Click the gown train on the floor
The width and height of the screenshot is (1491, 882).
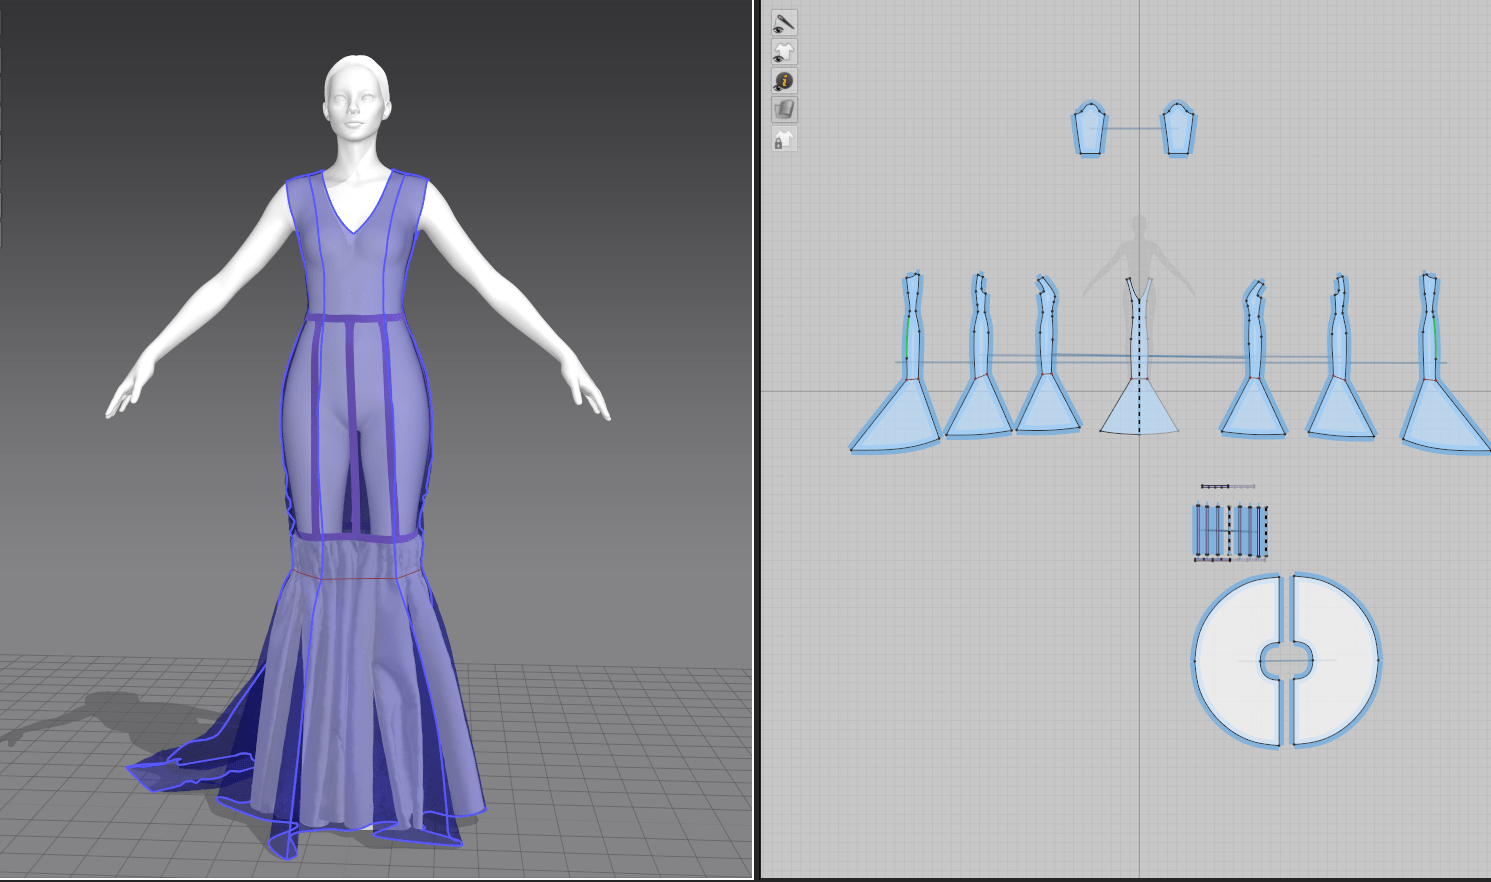click(190, 770)
